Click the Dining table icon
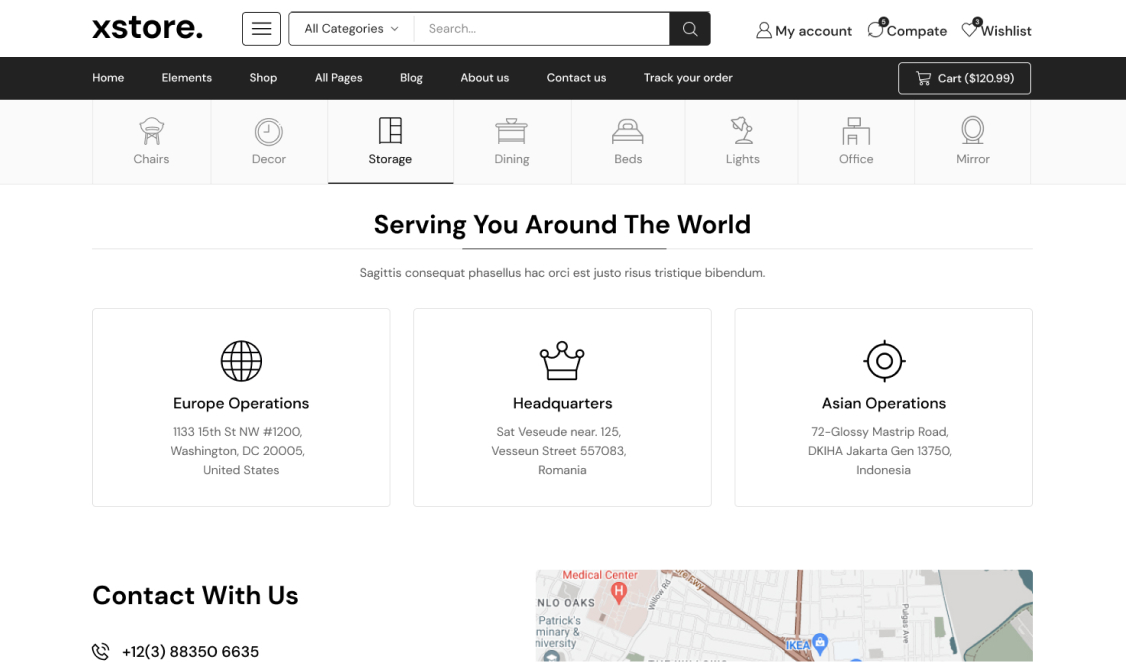 pos(511,131)
